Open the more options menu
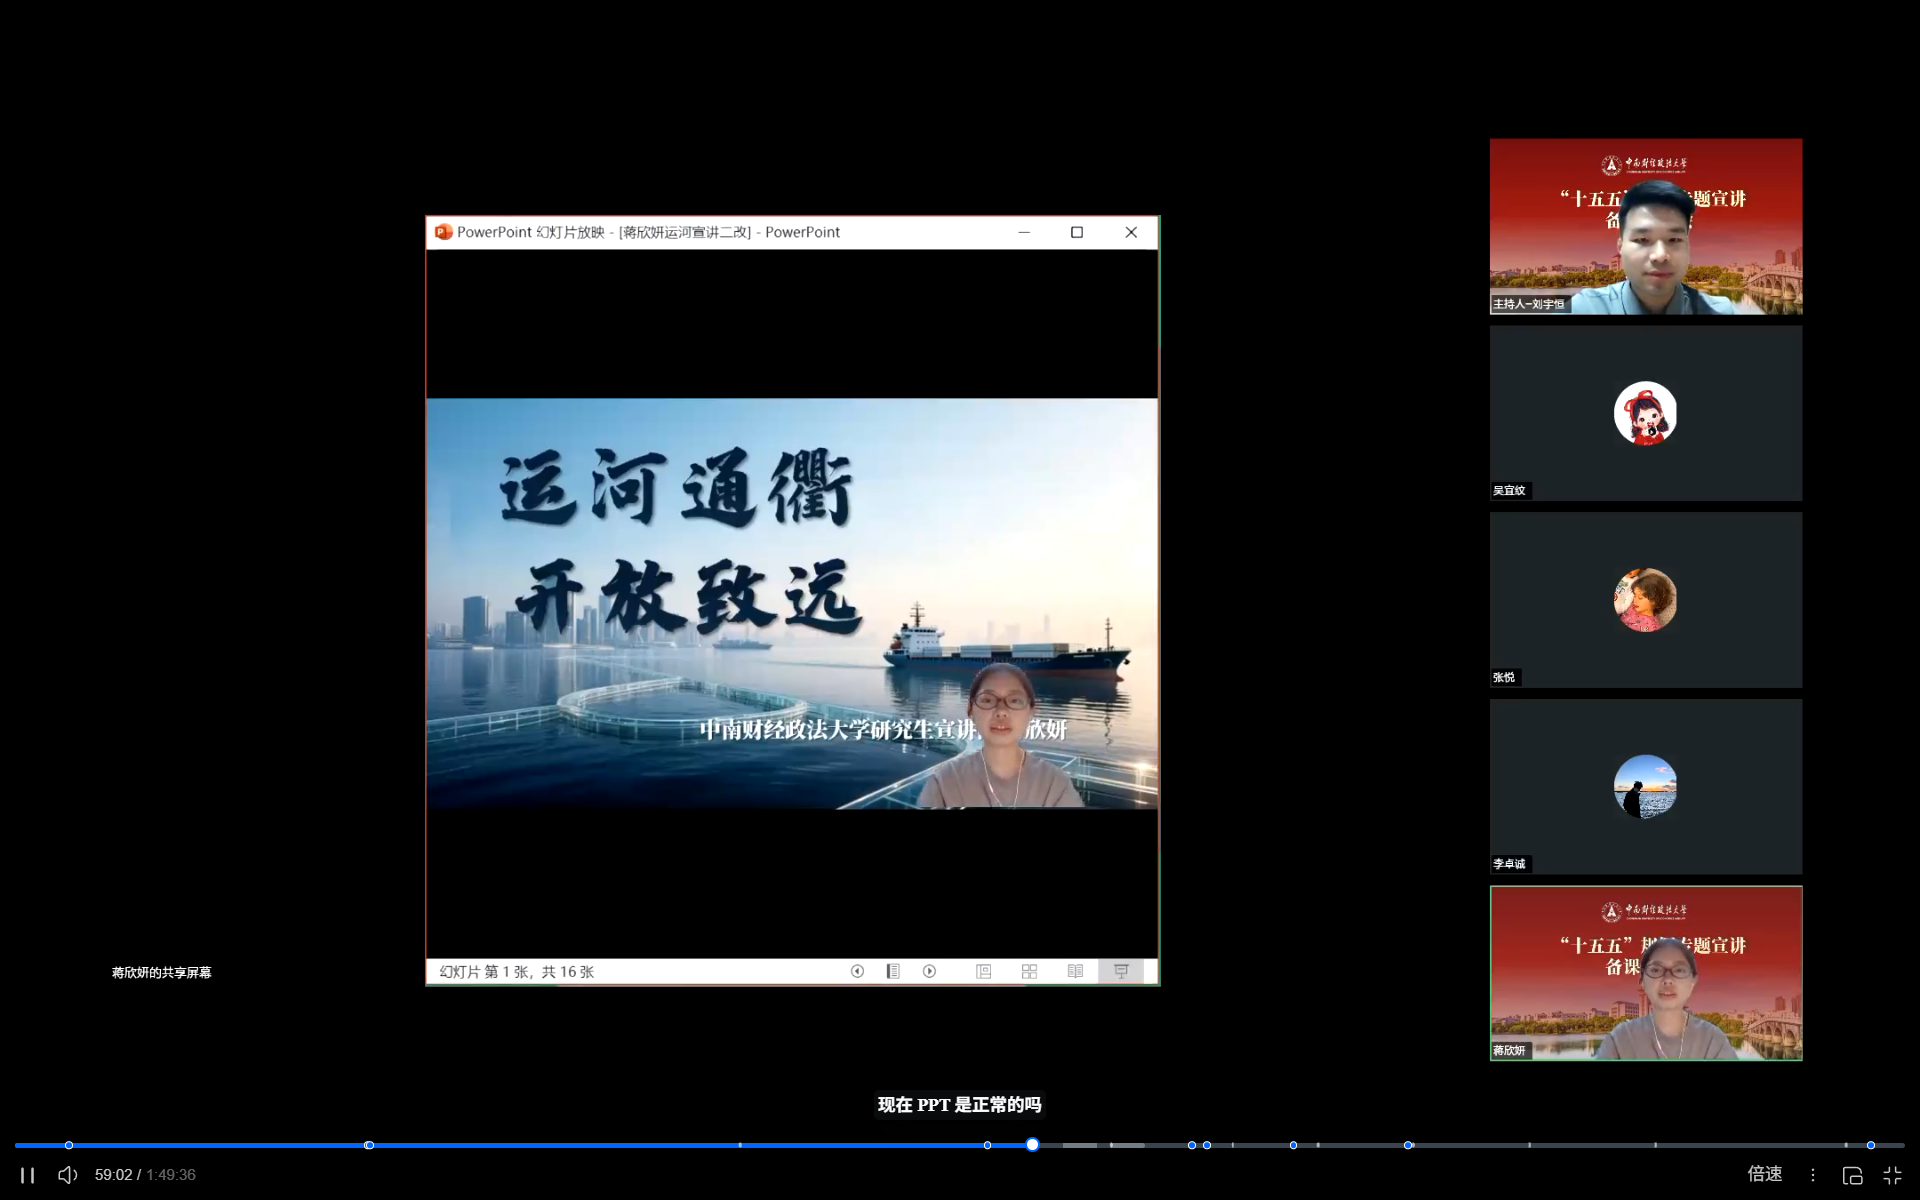This screenshot has width=1920, height=1200. (1812, 1175)
